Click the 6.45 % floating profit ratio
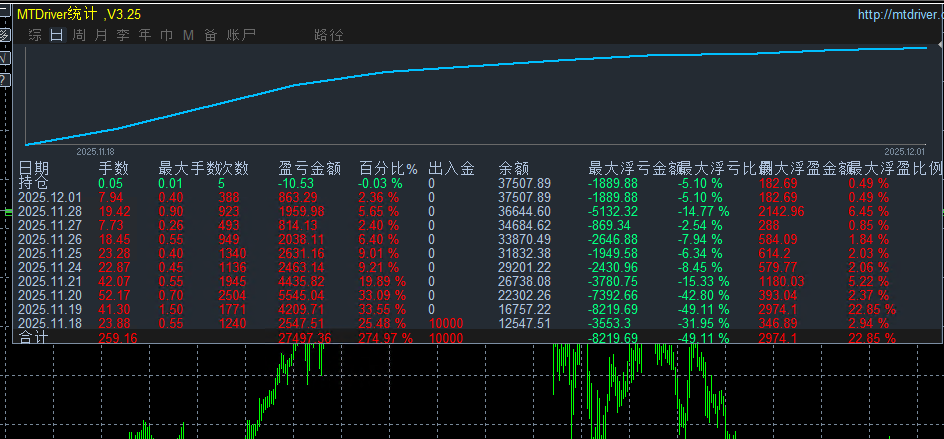The width and height of the screenshot is (944, 439). 868,211
